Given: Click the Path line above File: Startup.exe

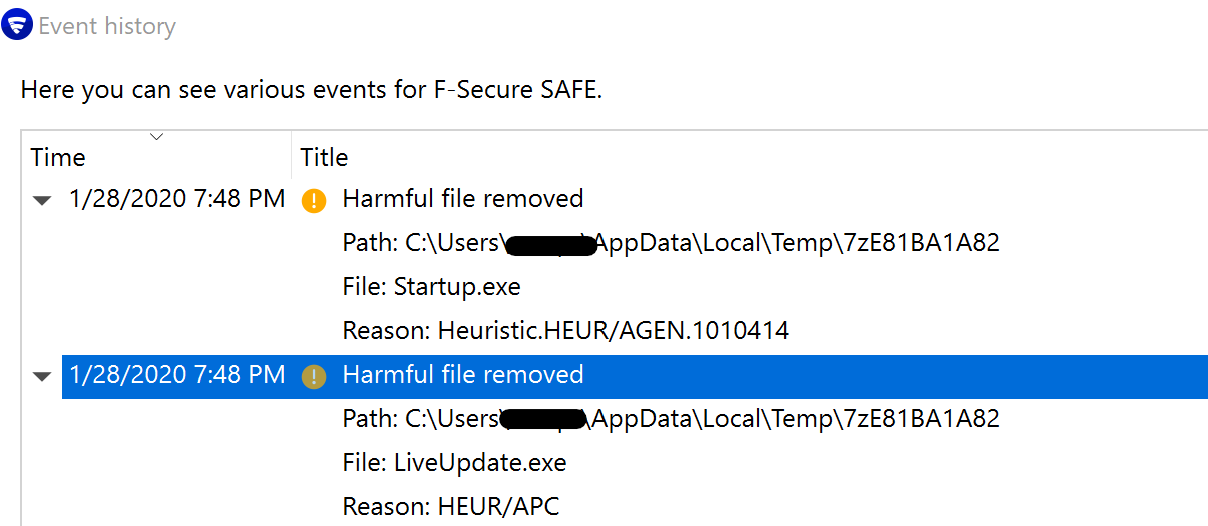Looking at the screenshot, I should coord(670,243).
